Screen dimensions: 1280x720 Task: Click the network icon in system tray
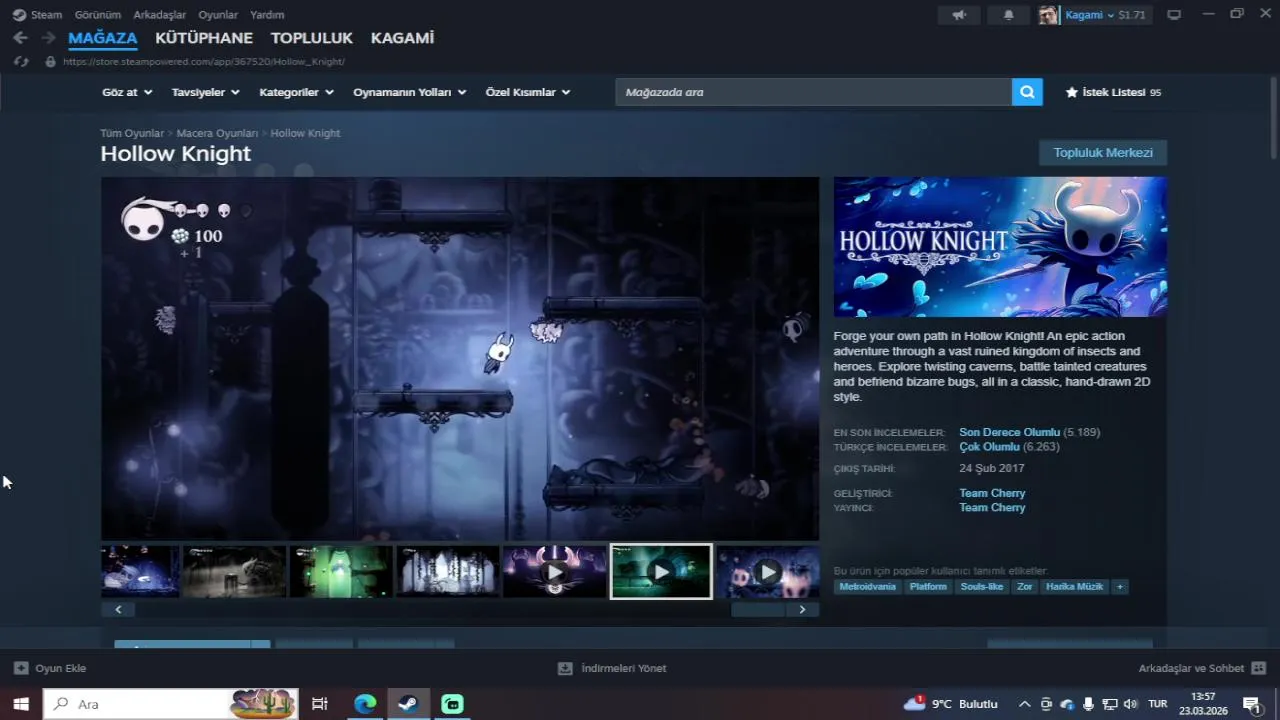pos(1110,704)
